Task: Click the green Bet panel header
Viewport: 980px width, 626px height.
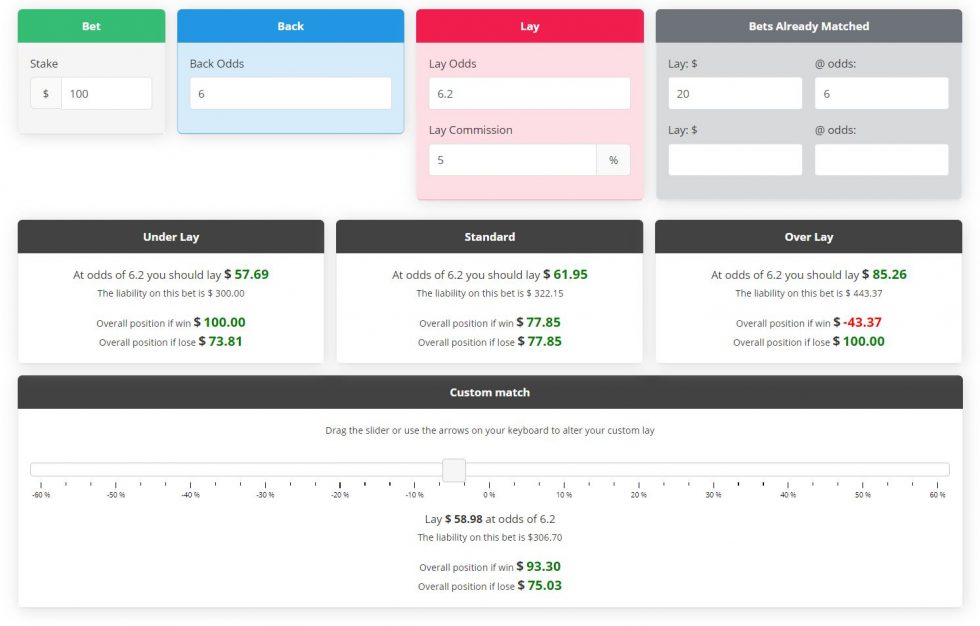Action: [91, 26]
